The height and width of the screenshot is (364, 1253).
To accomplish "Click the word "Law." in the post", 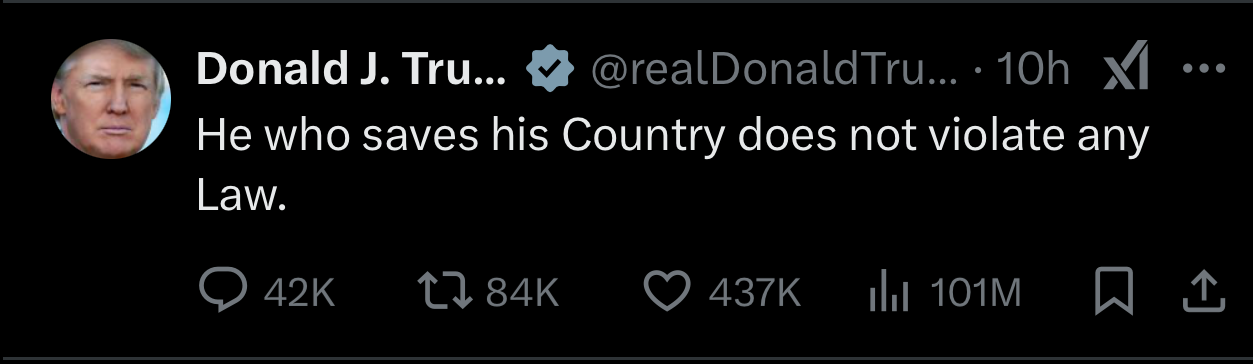I will [x=242, y=196].
